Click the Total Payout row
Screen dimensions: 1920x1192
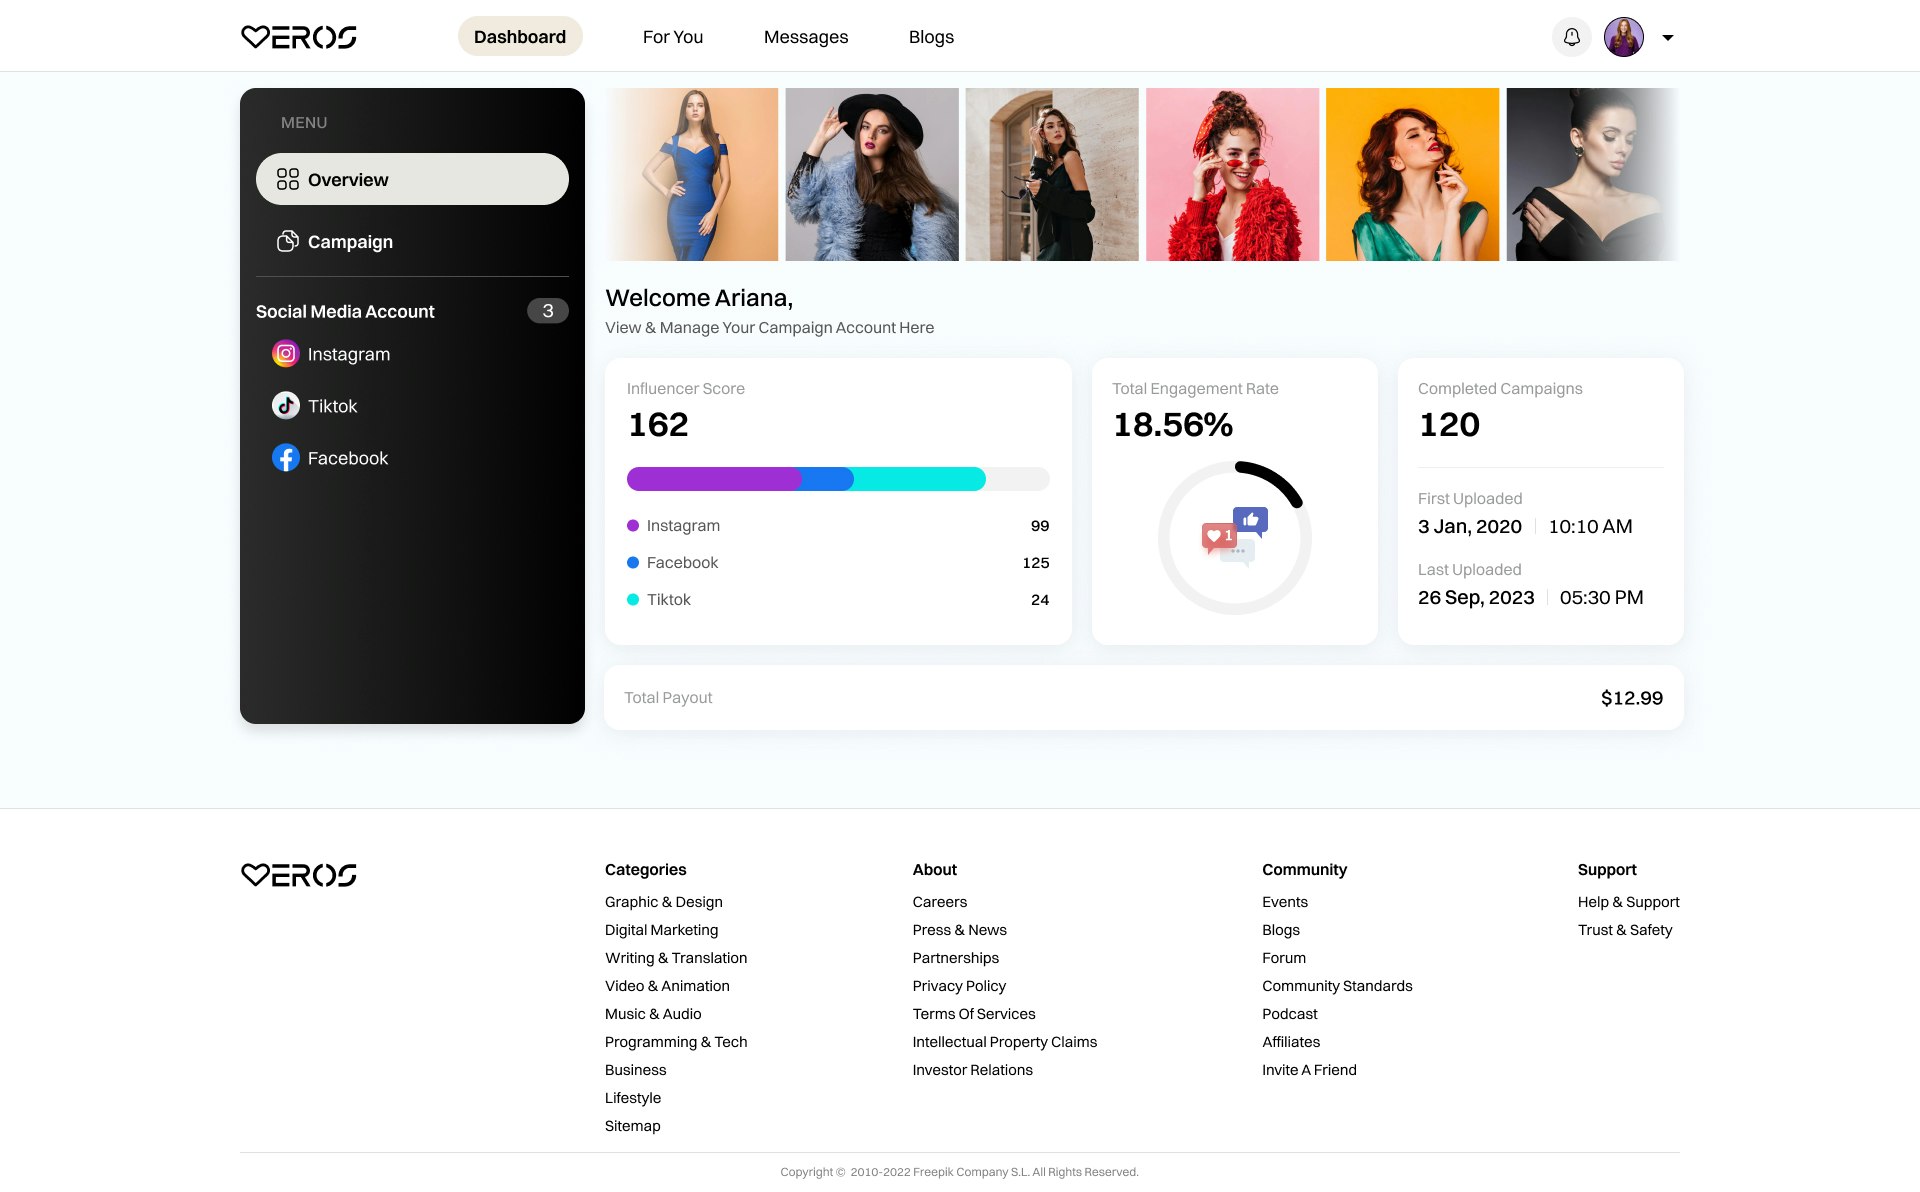(1143, 698)
